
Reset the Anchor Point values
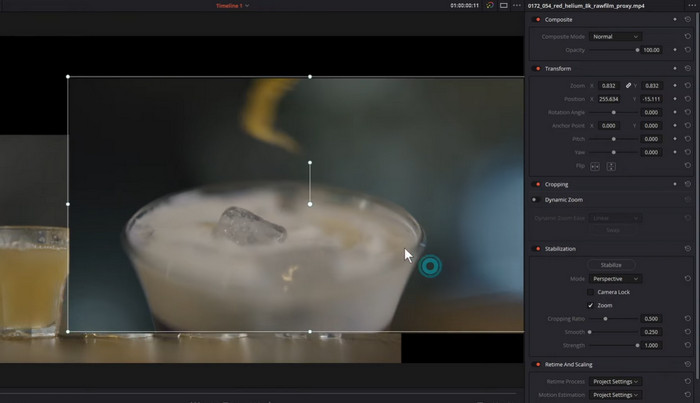click(x=688, y=126)
